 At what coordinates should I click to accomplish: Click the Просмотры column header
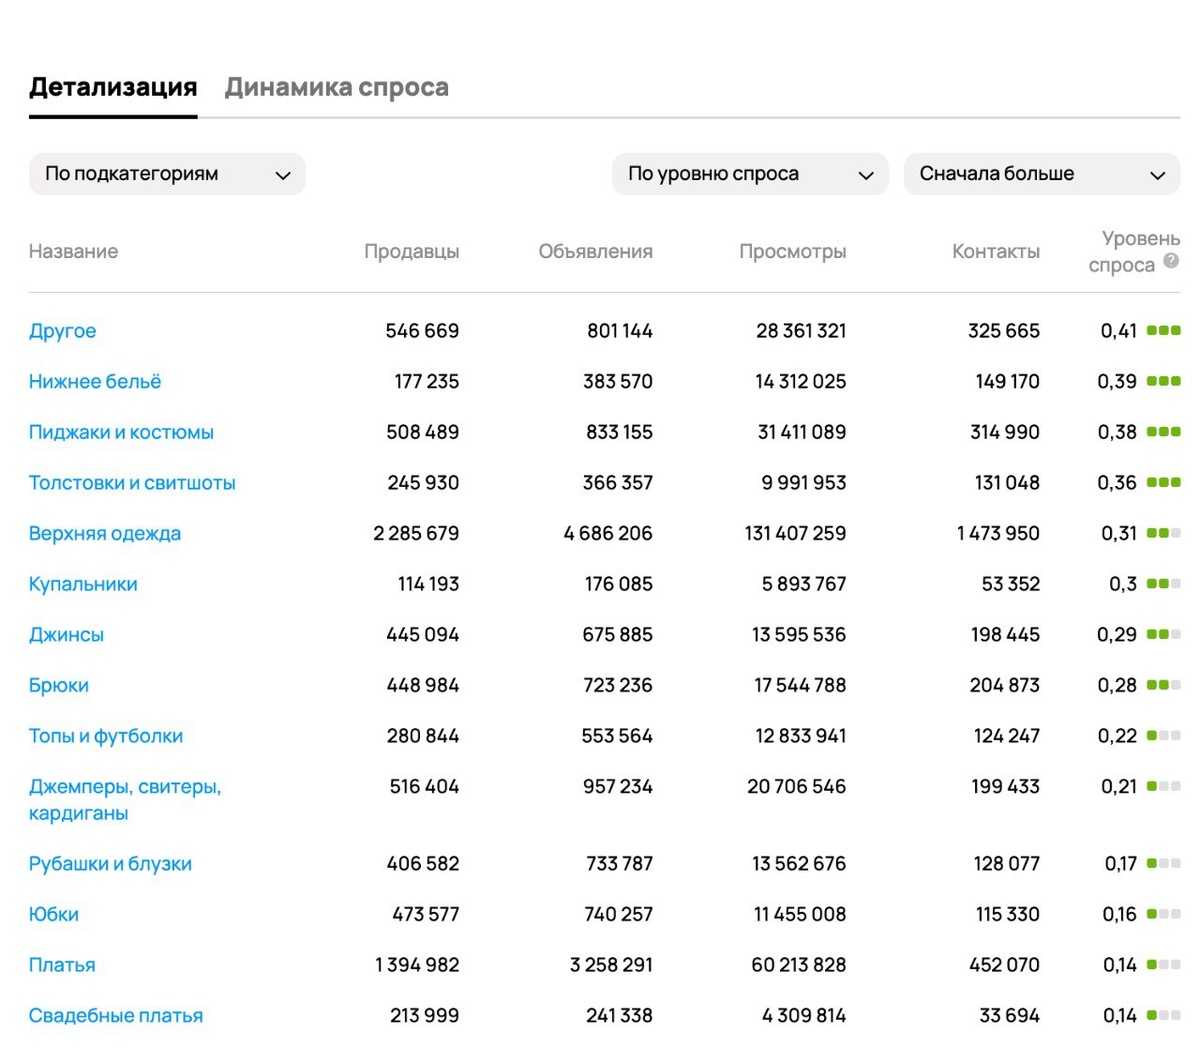point(793,252)
